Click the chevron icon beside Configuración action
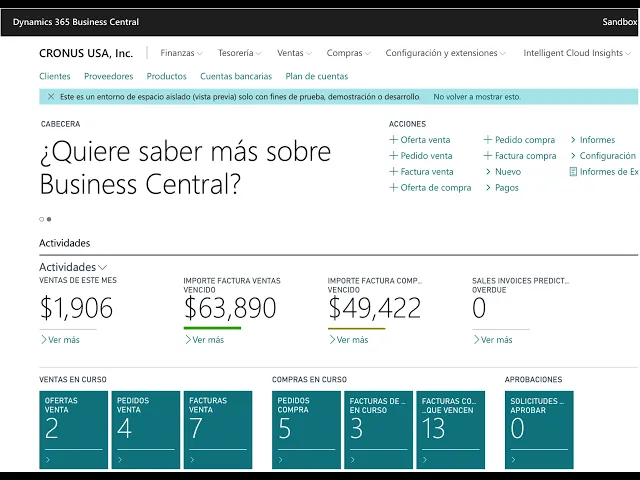This screenshot has height=480, width=640. pyautogui.click(x=573, y=156)
